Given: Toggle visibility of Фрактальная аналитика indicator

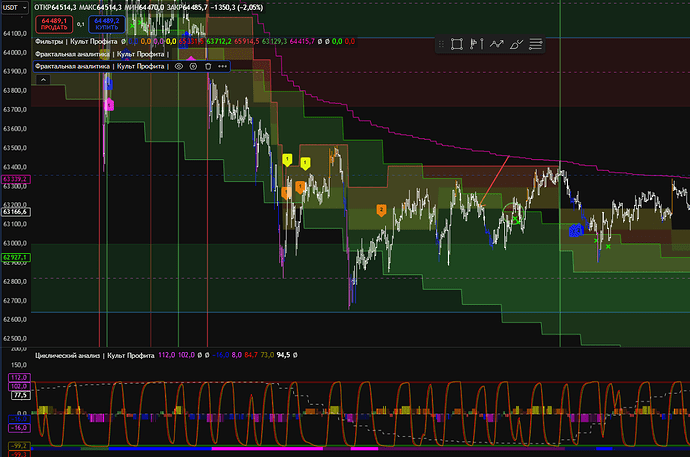Looking at the screenshot, I should 179,65.
